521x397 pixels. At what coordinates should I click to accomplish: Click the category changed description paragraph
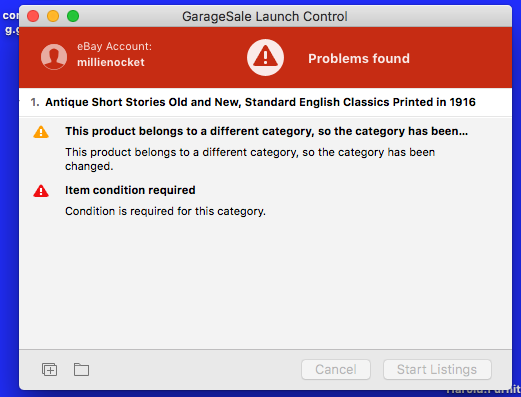click(250, 159)
